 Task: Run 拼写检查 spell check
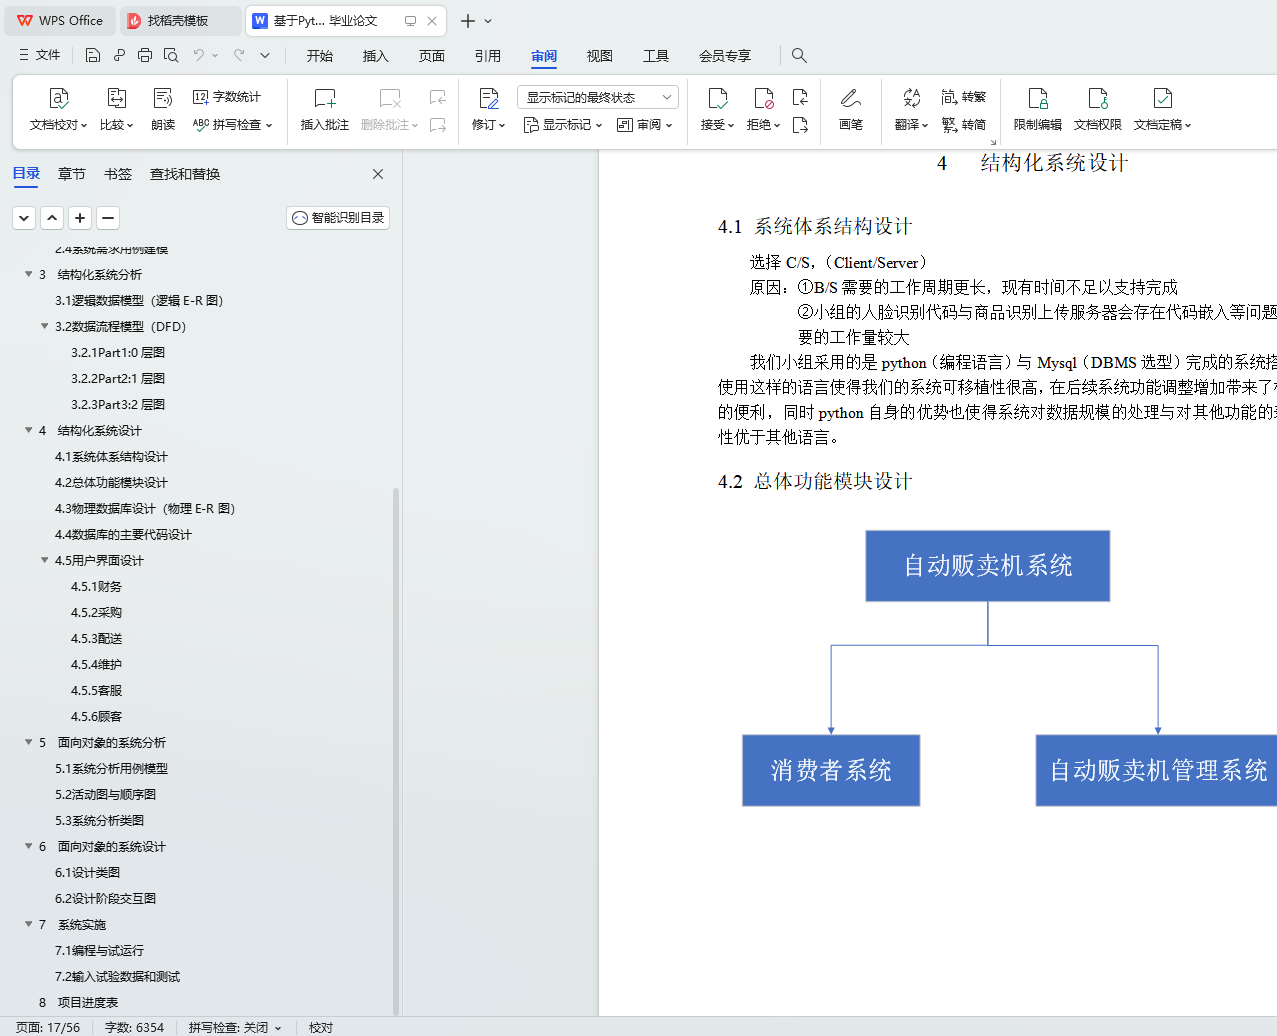232,125
